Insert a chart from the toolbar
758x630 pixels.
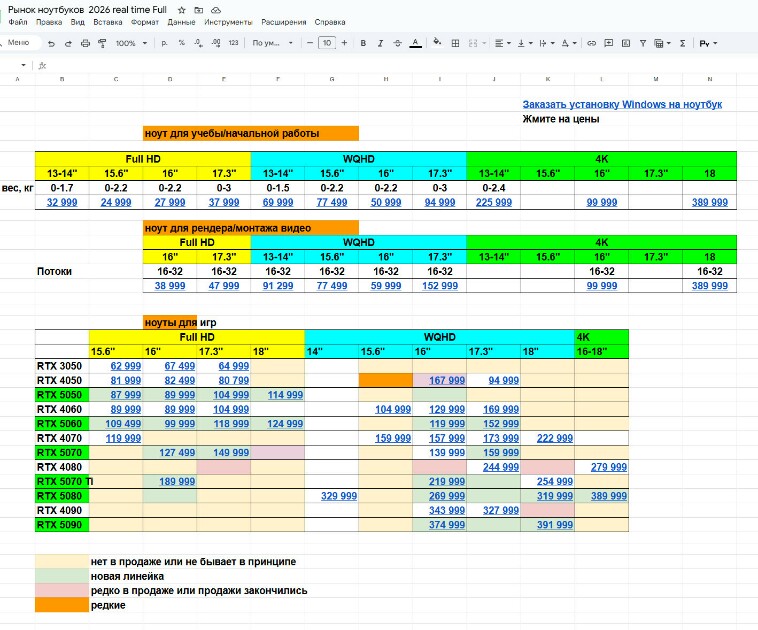pyautogui.click(x=626, y=44)
